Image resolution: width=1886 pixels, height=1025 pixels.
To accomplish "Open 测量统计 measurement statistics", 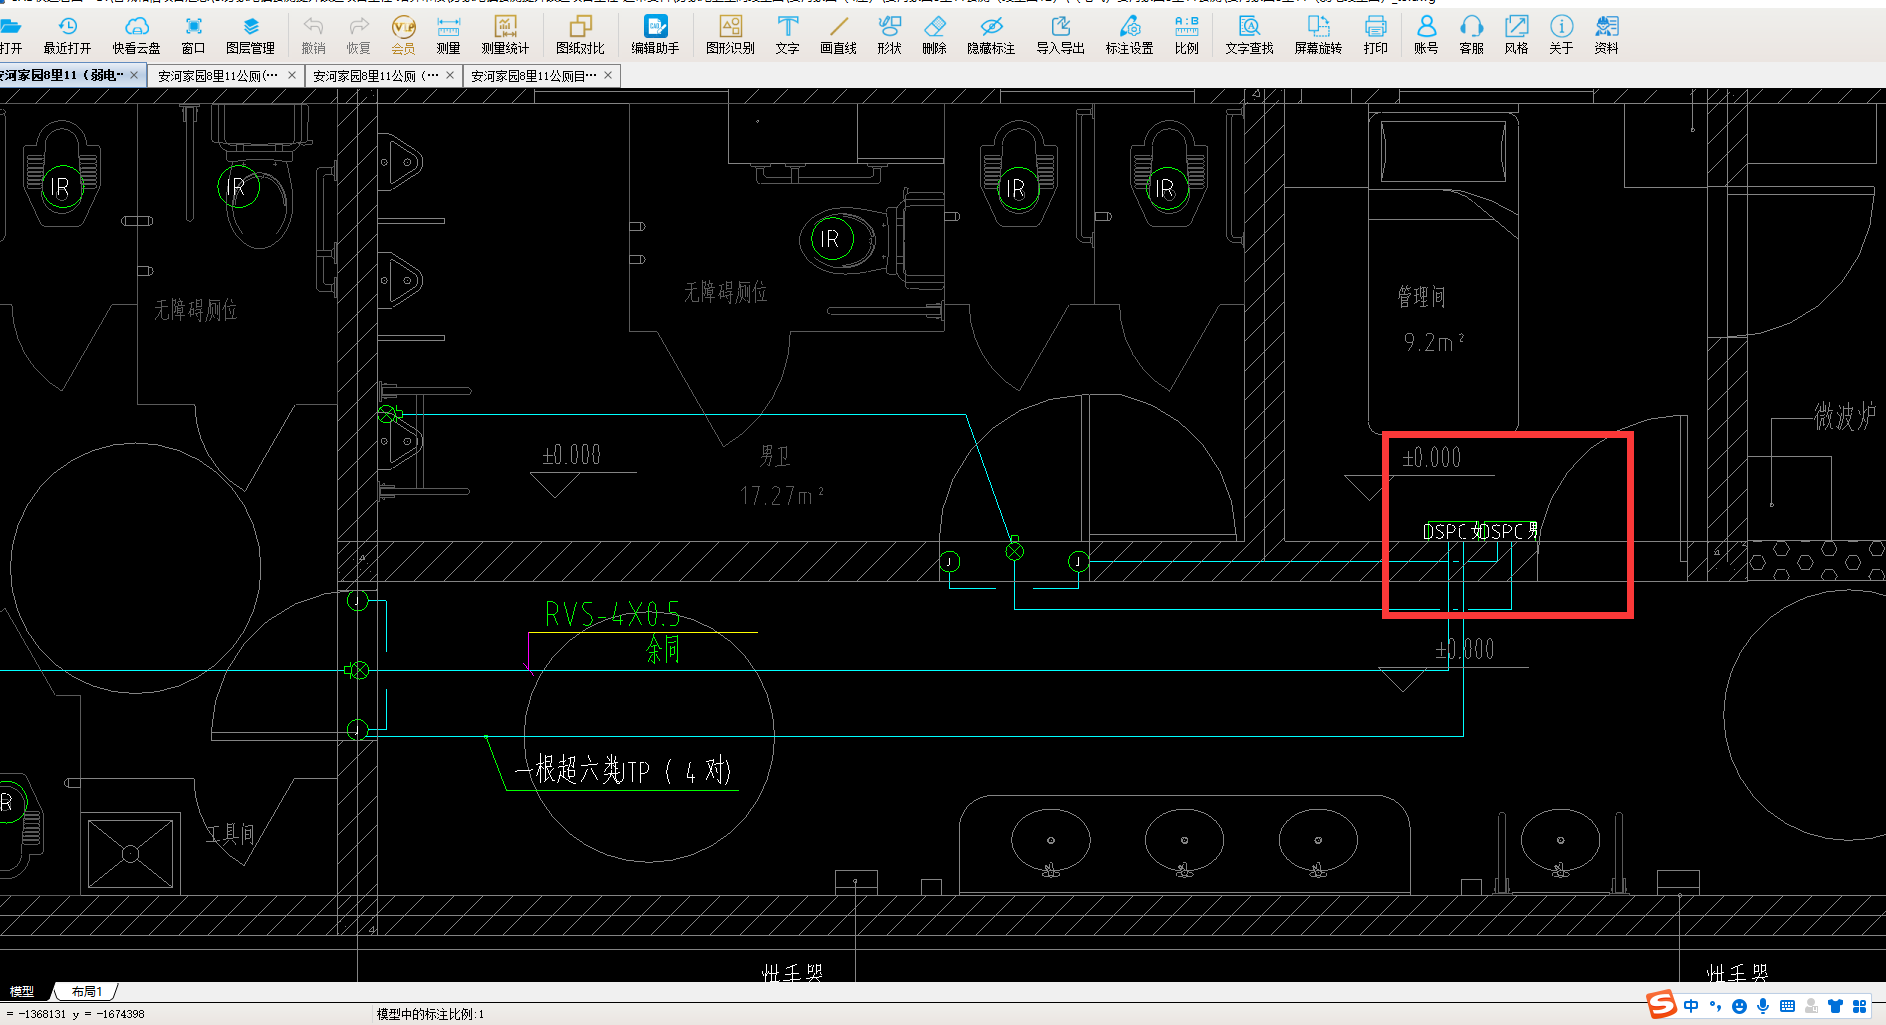I will 505,34.
